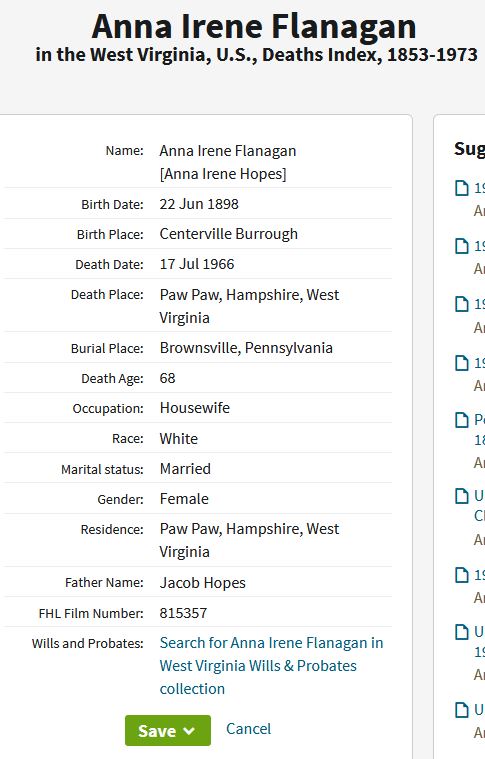
Task: Click the marital status value 'Married'
Action: (185, 469)
